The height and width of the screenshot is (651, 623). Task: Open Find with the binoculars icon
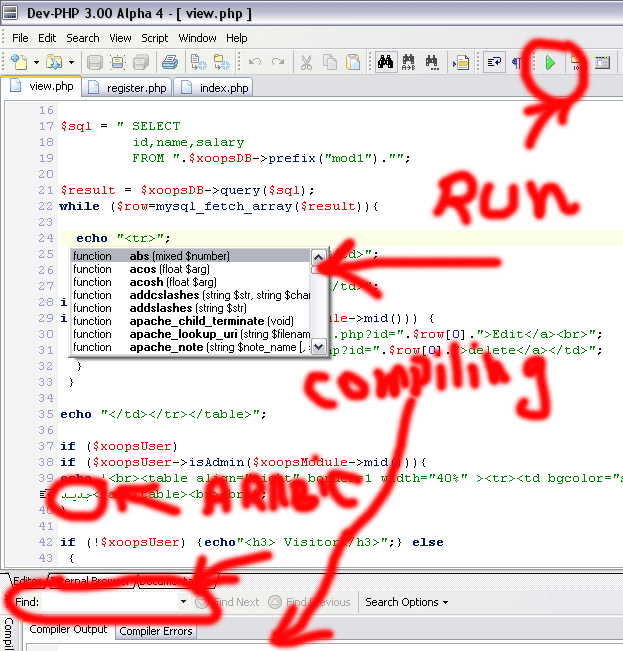pyautogui.click(x=386, y=62)
